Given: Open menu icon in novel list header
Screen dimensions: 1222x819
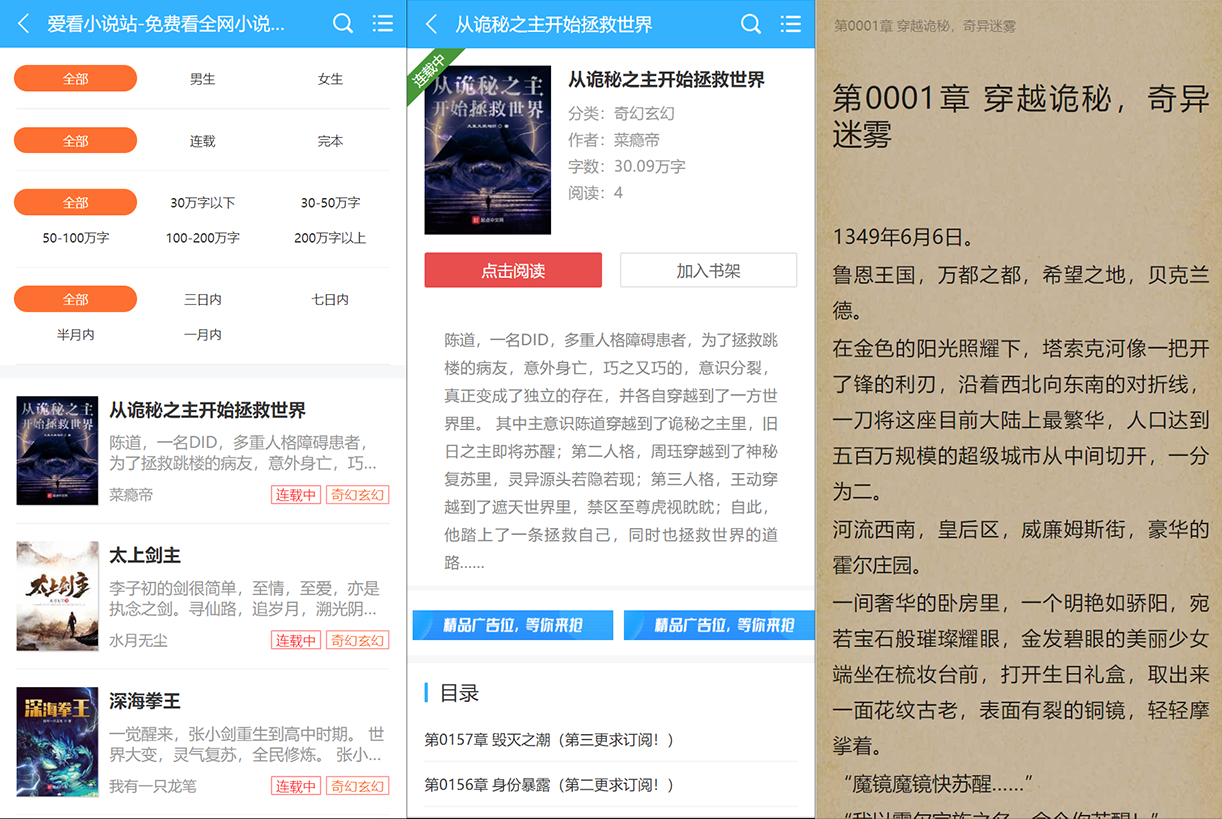Looking at the screenshot, I should click(x=382, y=24).
